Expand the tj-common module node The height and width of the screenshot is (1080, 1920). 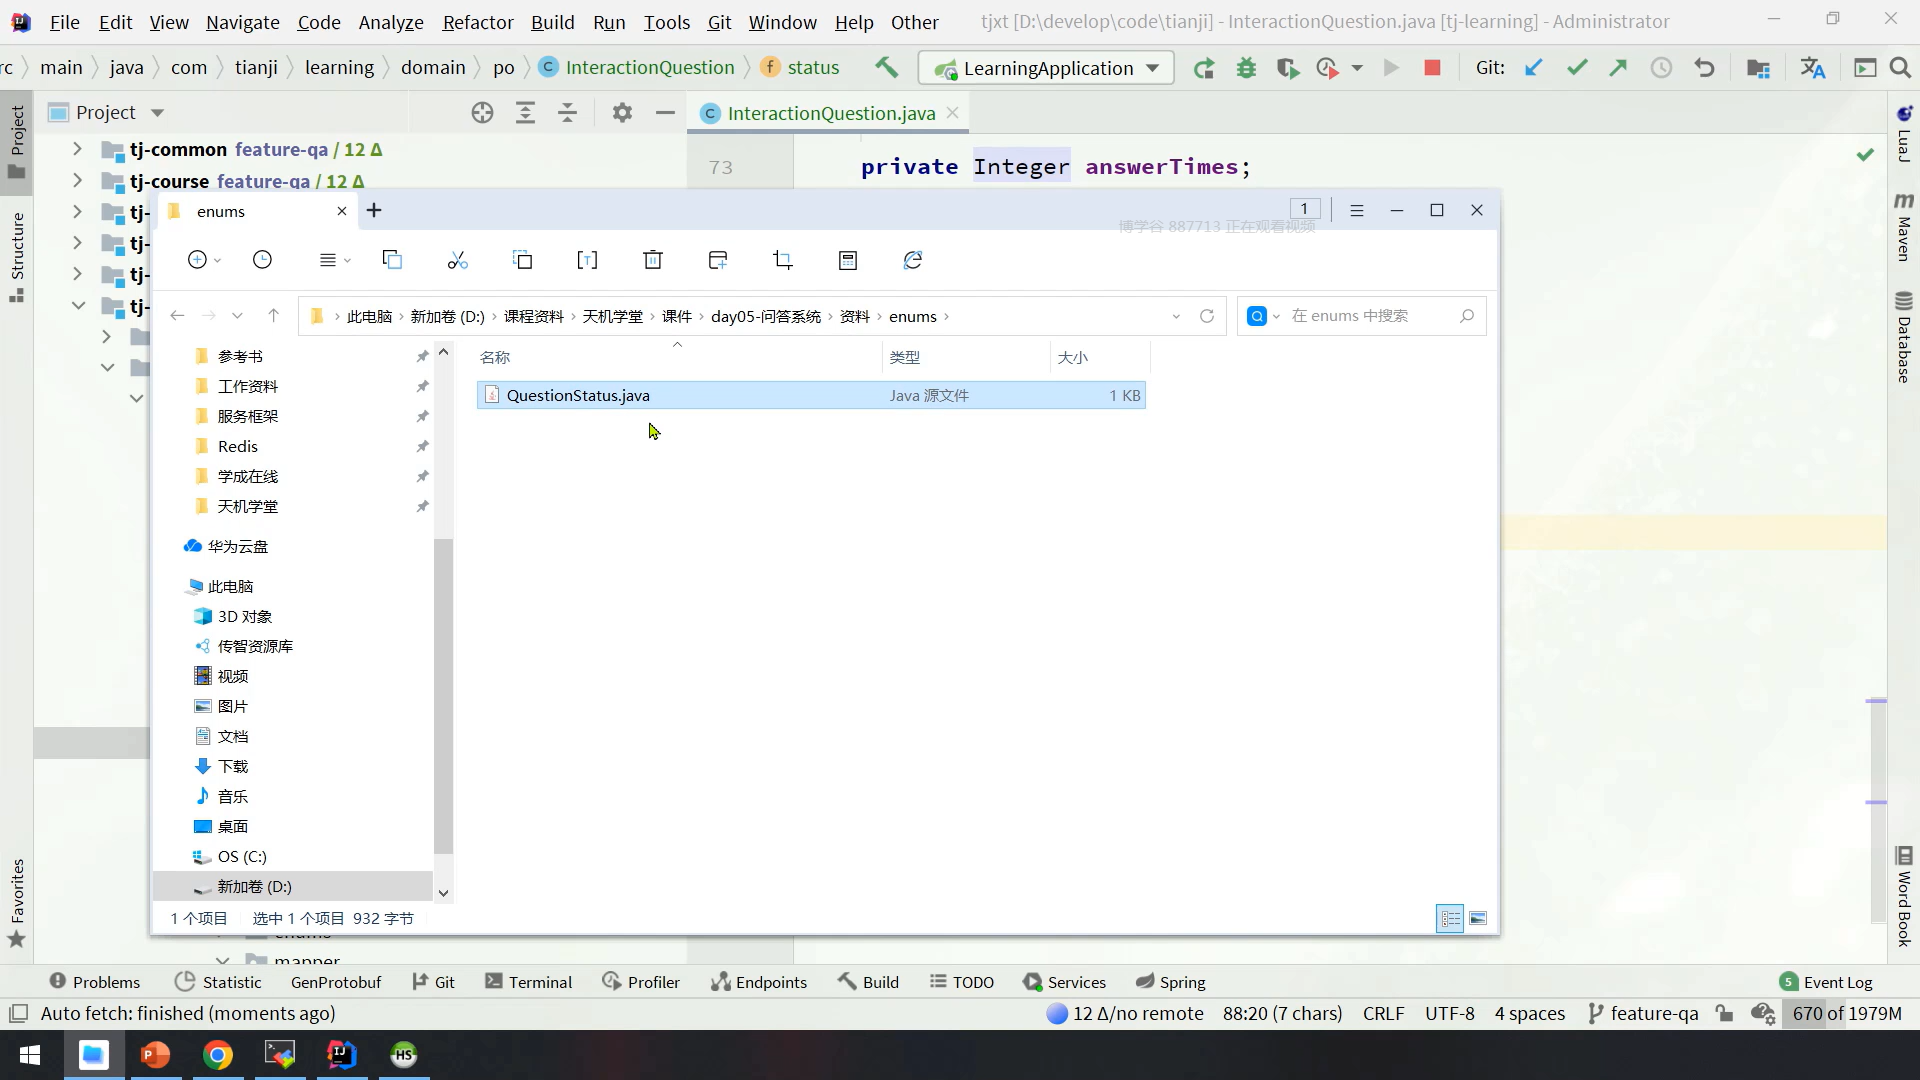(77, 149)
